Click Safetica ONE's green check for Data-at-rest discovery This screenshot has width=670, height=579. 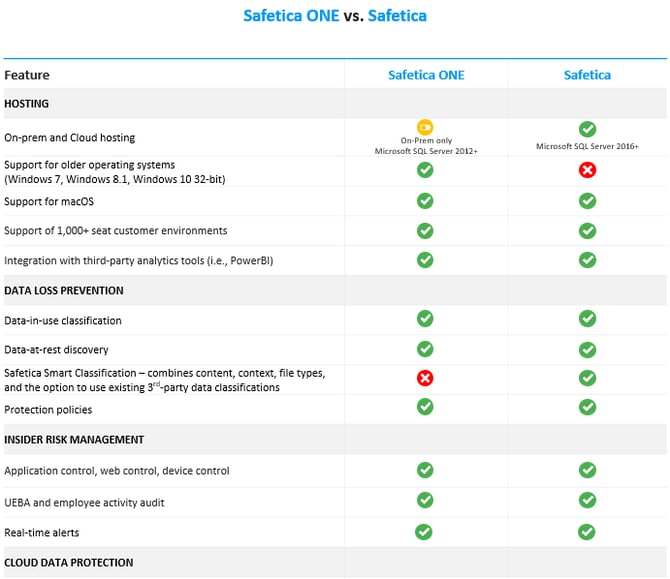click(425, 349)
